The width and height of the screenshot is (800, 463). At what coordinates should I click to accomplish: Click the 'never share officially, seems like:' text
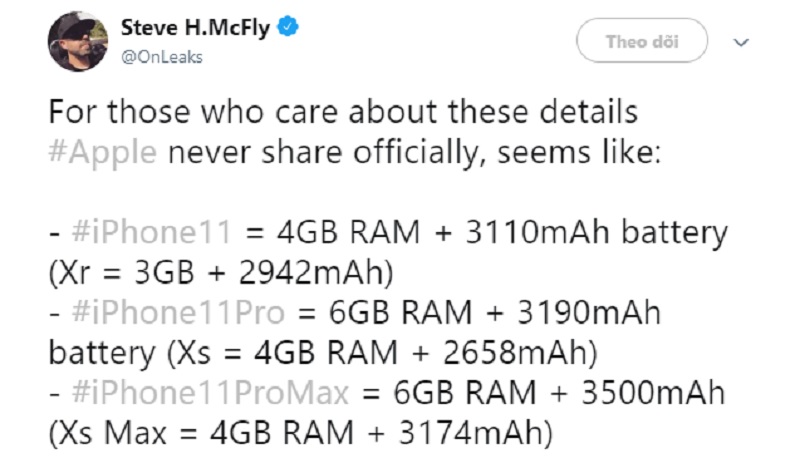point(414,153)
